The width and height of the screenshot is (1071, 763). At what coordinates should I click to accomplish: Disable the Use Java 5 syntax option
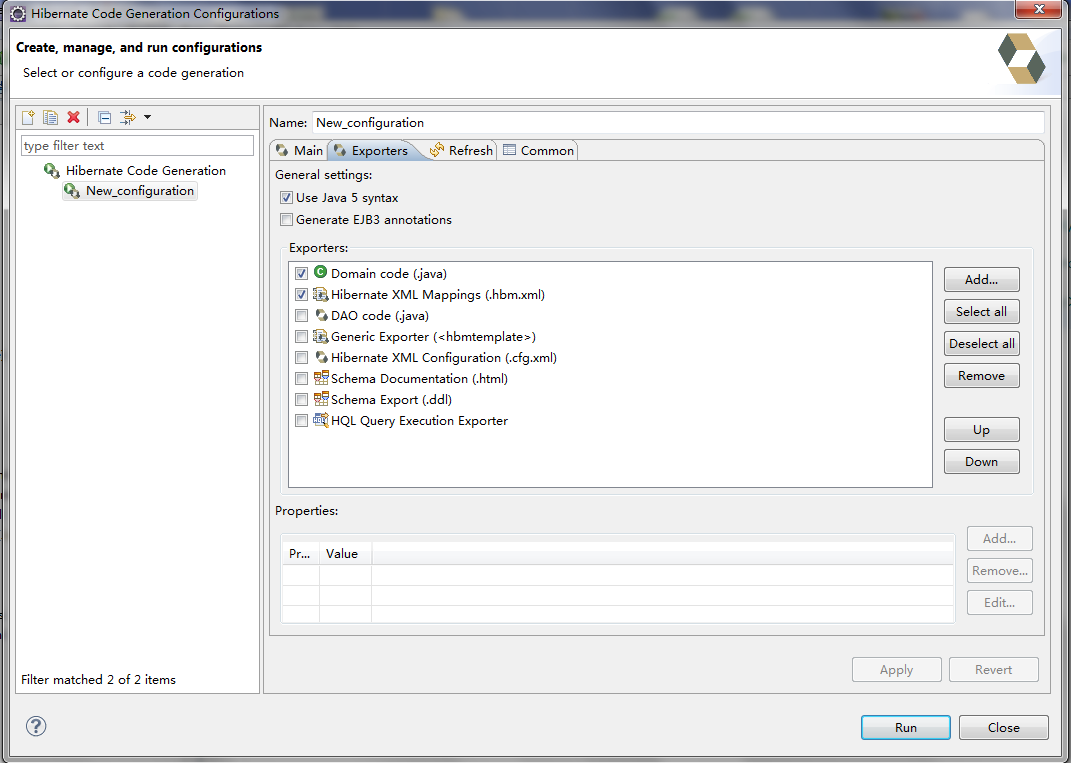tap(287, 197)
